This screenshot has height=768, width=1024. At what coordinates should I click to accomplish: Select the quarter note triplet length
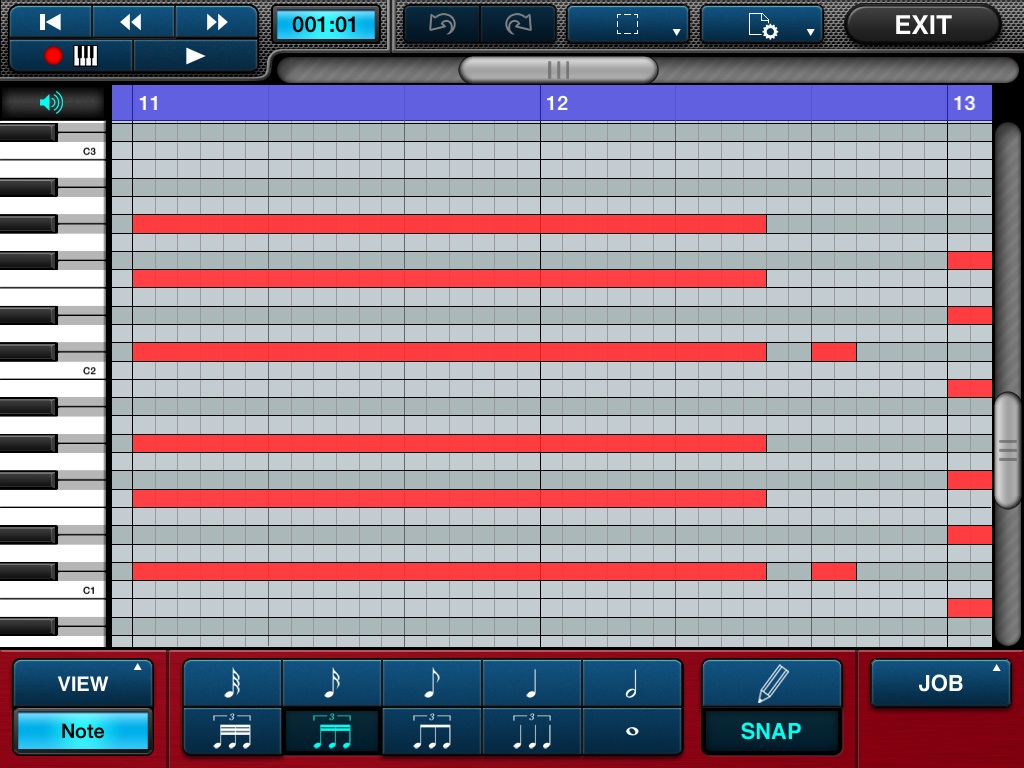[532, 731]
